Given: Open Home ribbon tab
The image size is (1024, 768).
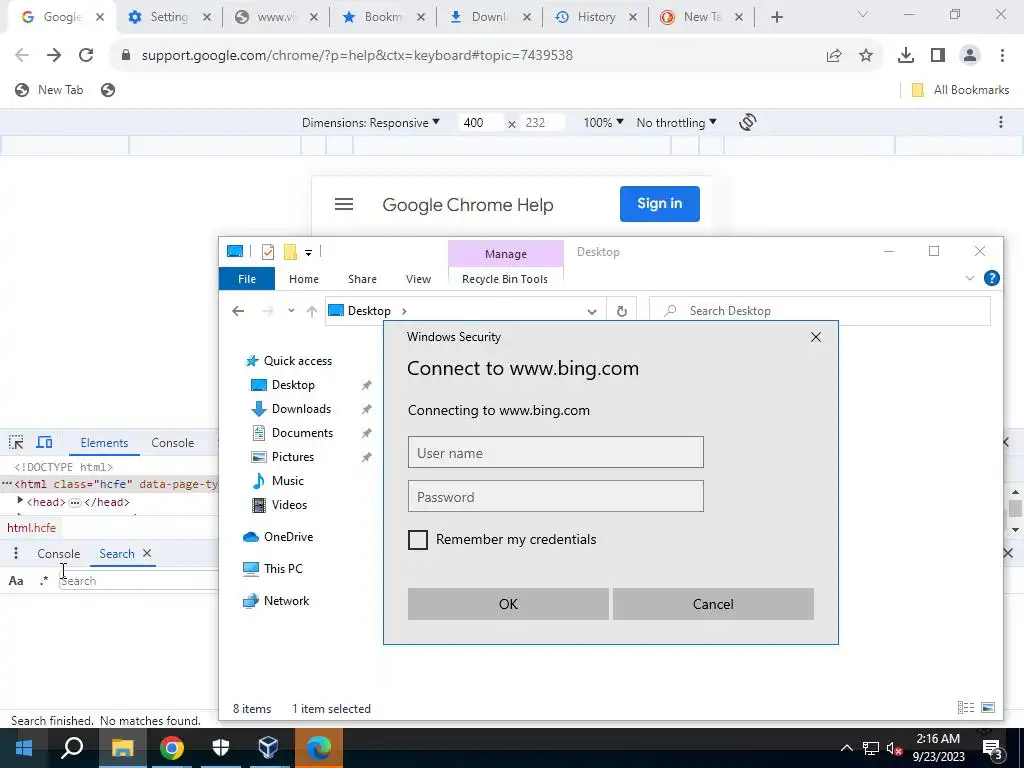Looking at the screenshot, I should [x=304, y=279].
